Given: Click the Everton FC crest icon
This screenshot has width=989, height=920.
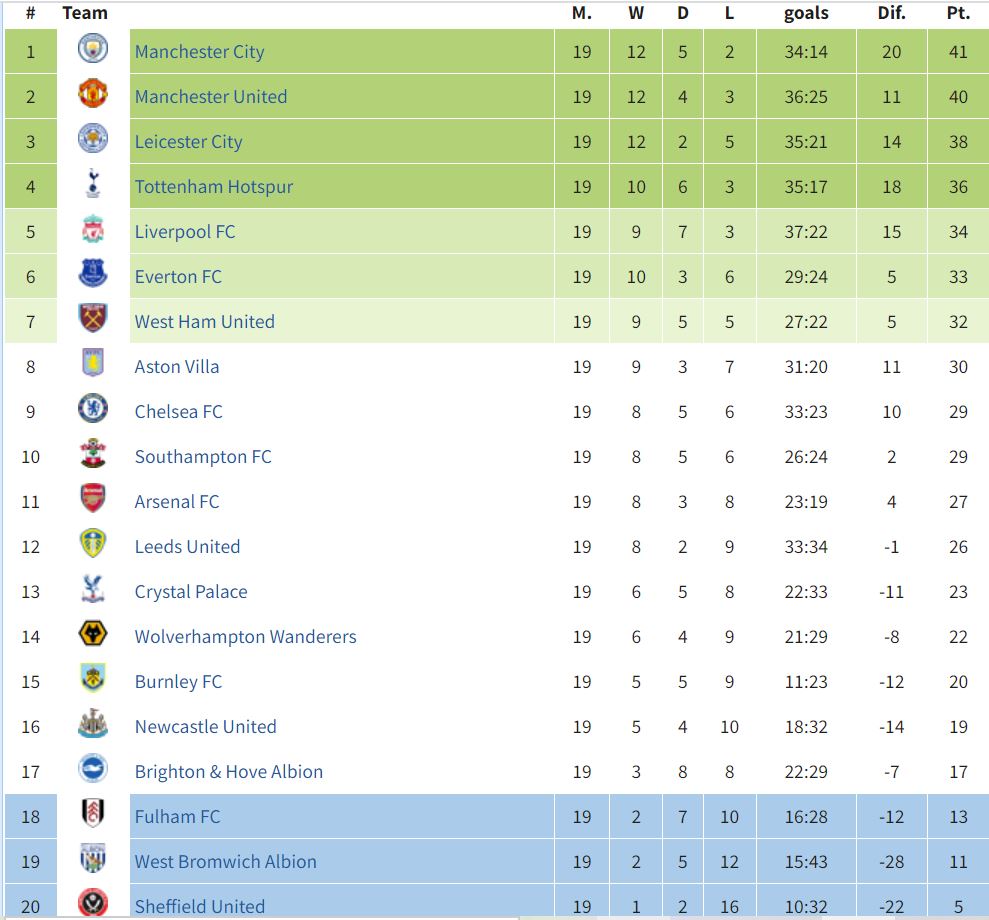Looking at the screenshot, I should 93,273.
